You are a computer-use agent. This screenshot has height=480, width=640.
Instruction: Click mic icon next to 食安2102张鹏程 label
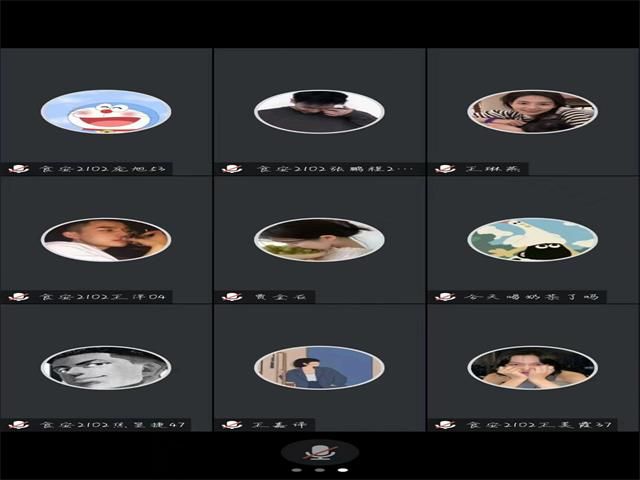click(232, 169)
